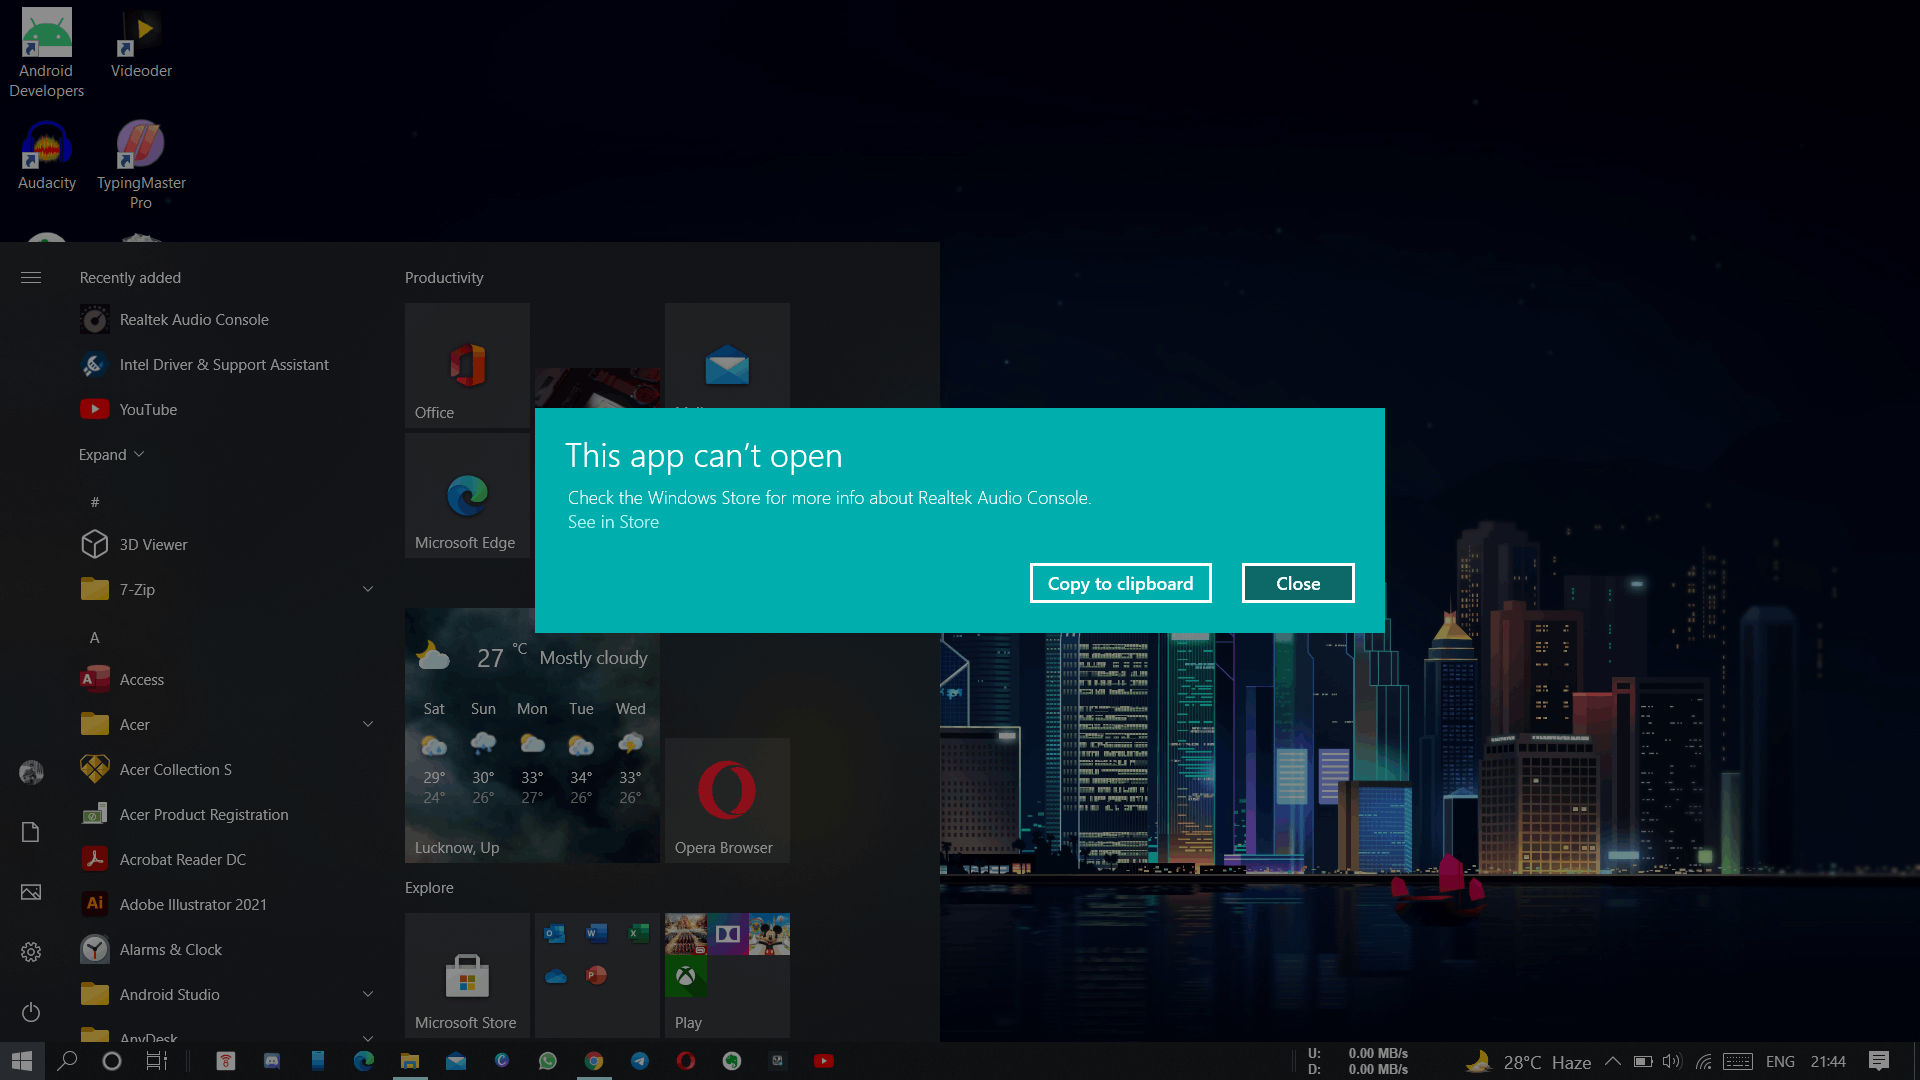This screenshot has height=1080, width=1920.
Task: Open Cortana from the taskbar
Action: (112, 1061)
